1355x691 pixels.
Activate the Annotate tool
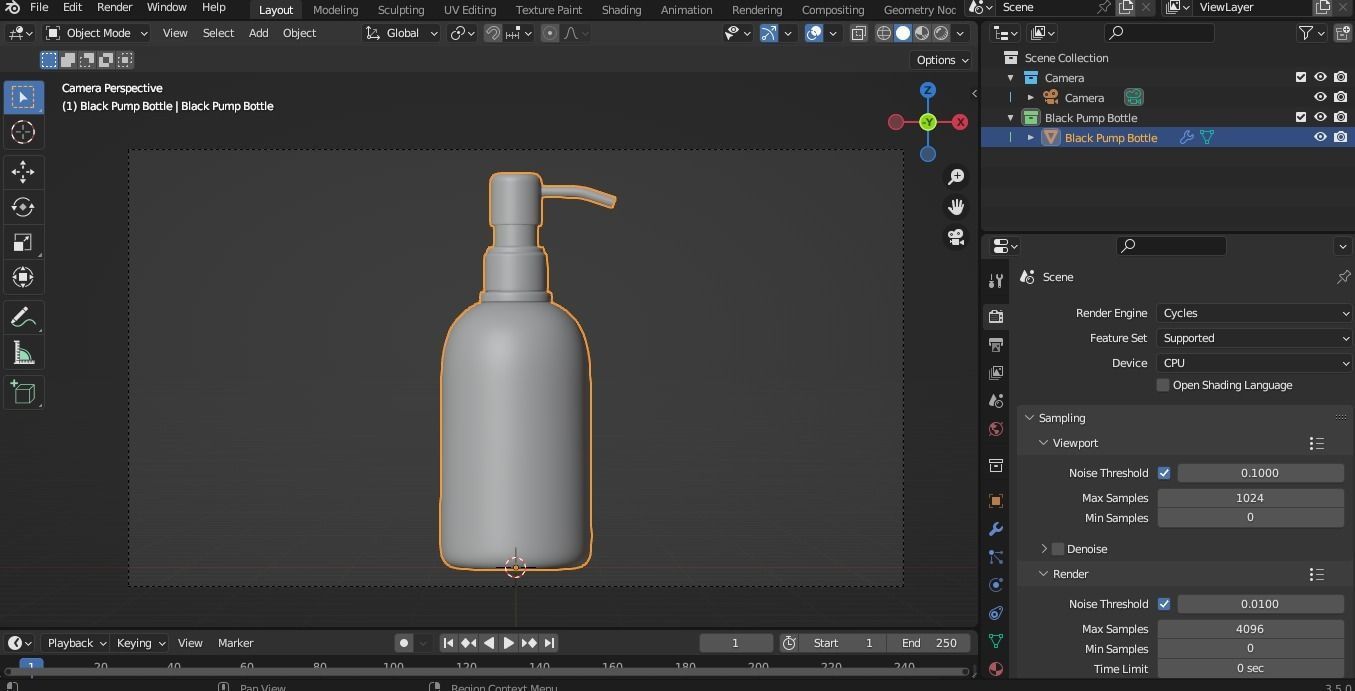(23, 318)
